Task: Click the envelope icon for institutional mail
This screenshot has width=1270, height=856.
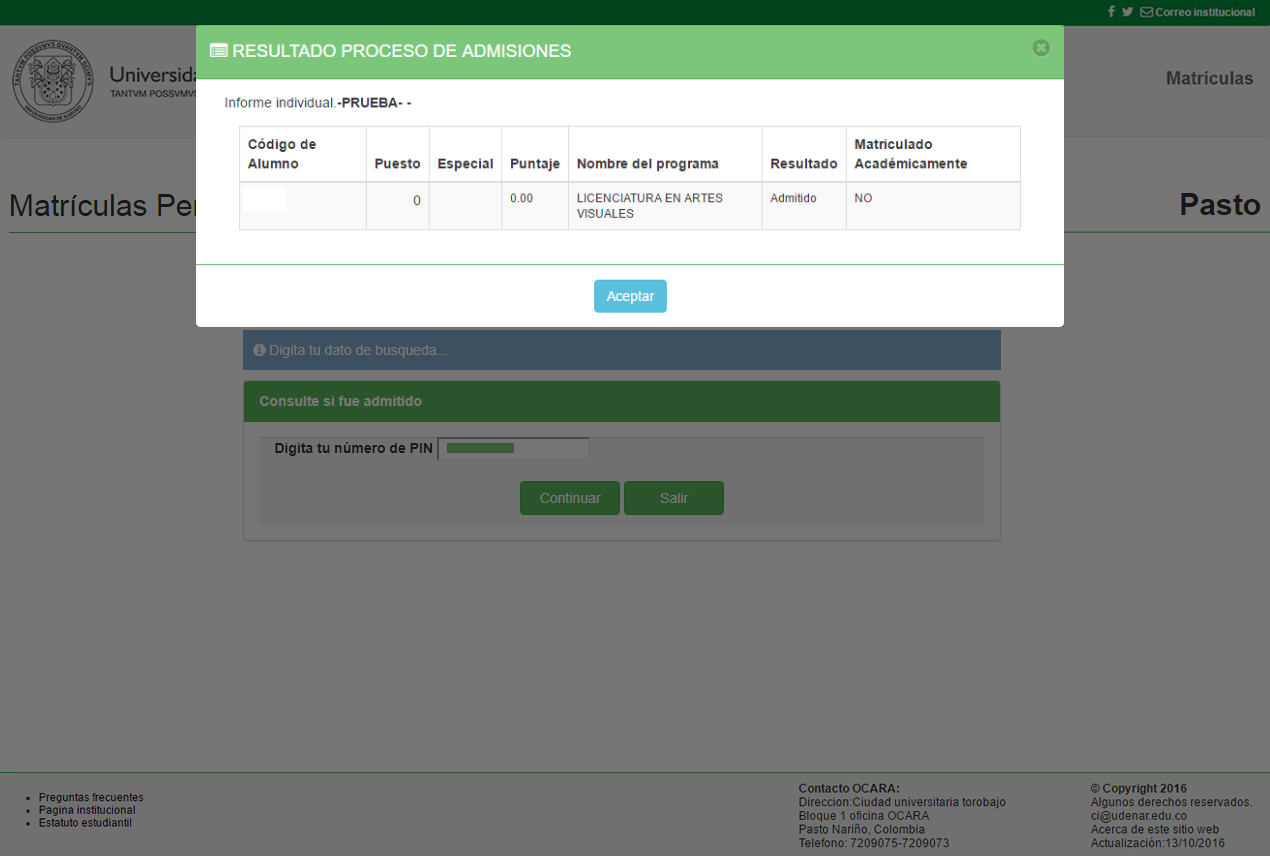Action: pyautogui.click(x=1146, y=12)
